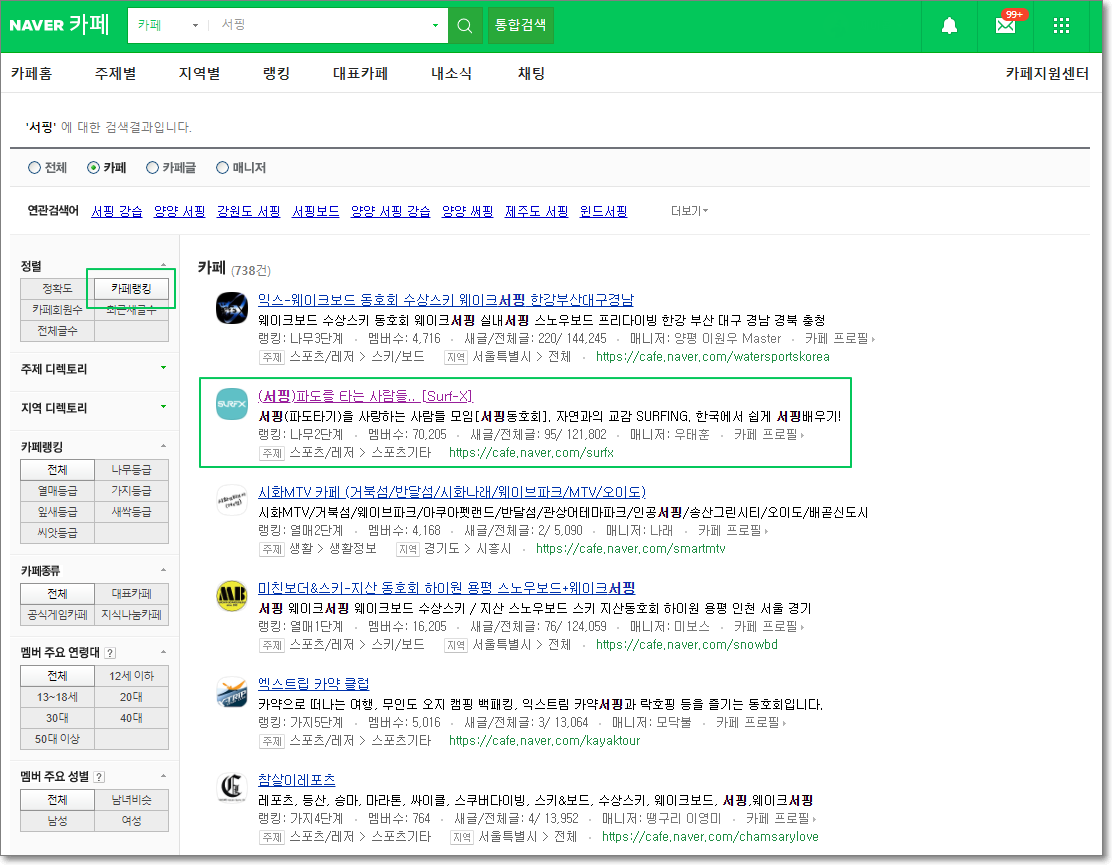Filter ranking by 나무등급

click(131, 469)
